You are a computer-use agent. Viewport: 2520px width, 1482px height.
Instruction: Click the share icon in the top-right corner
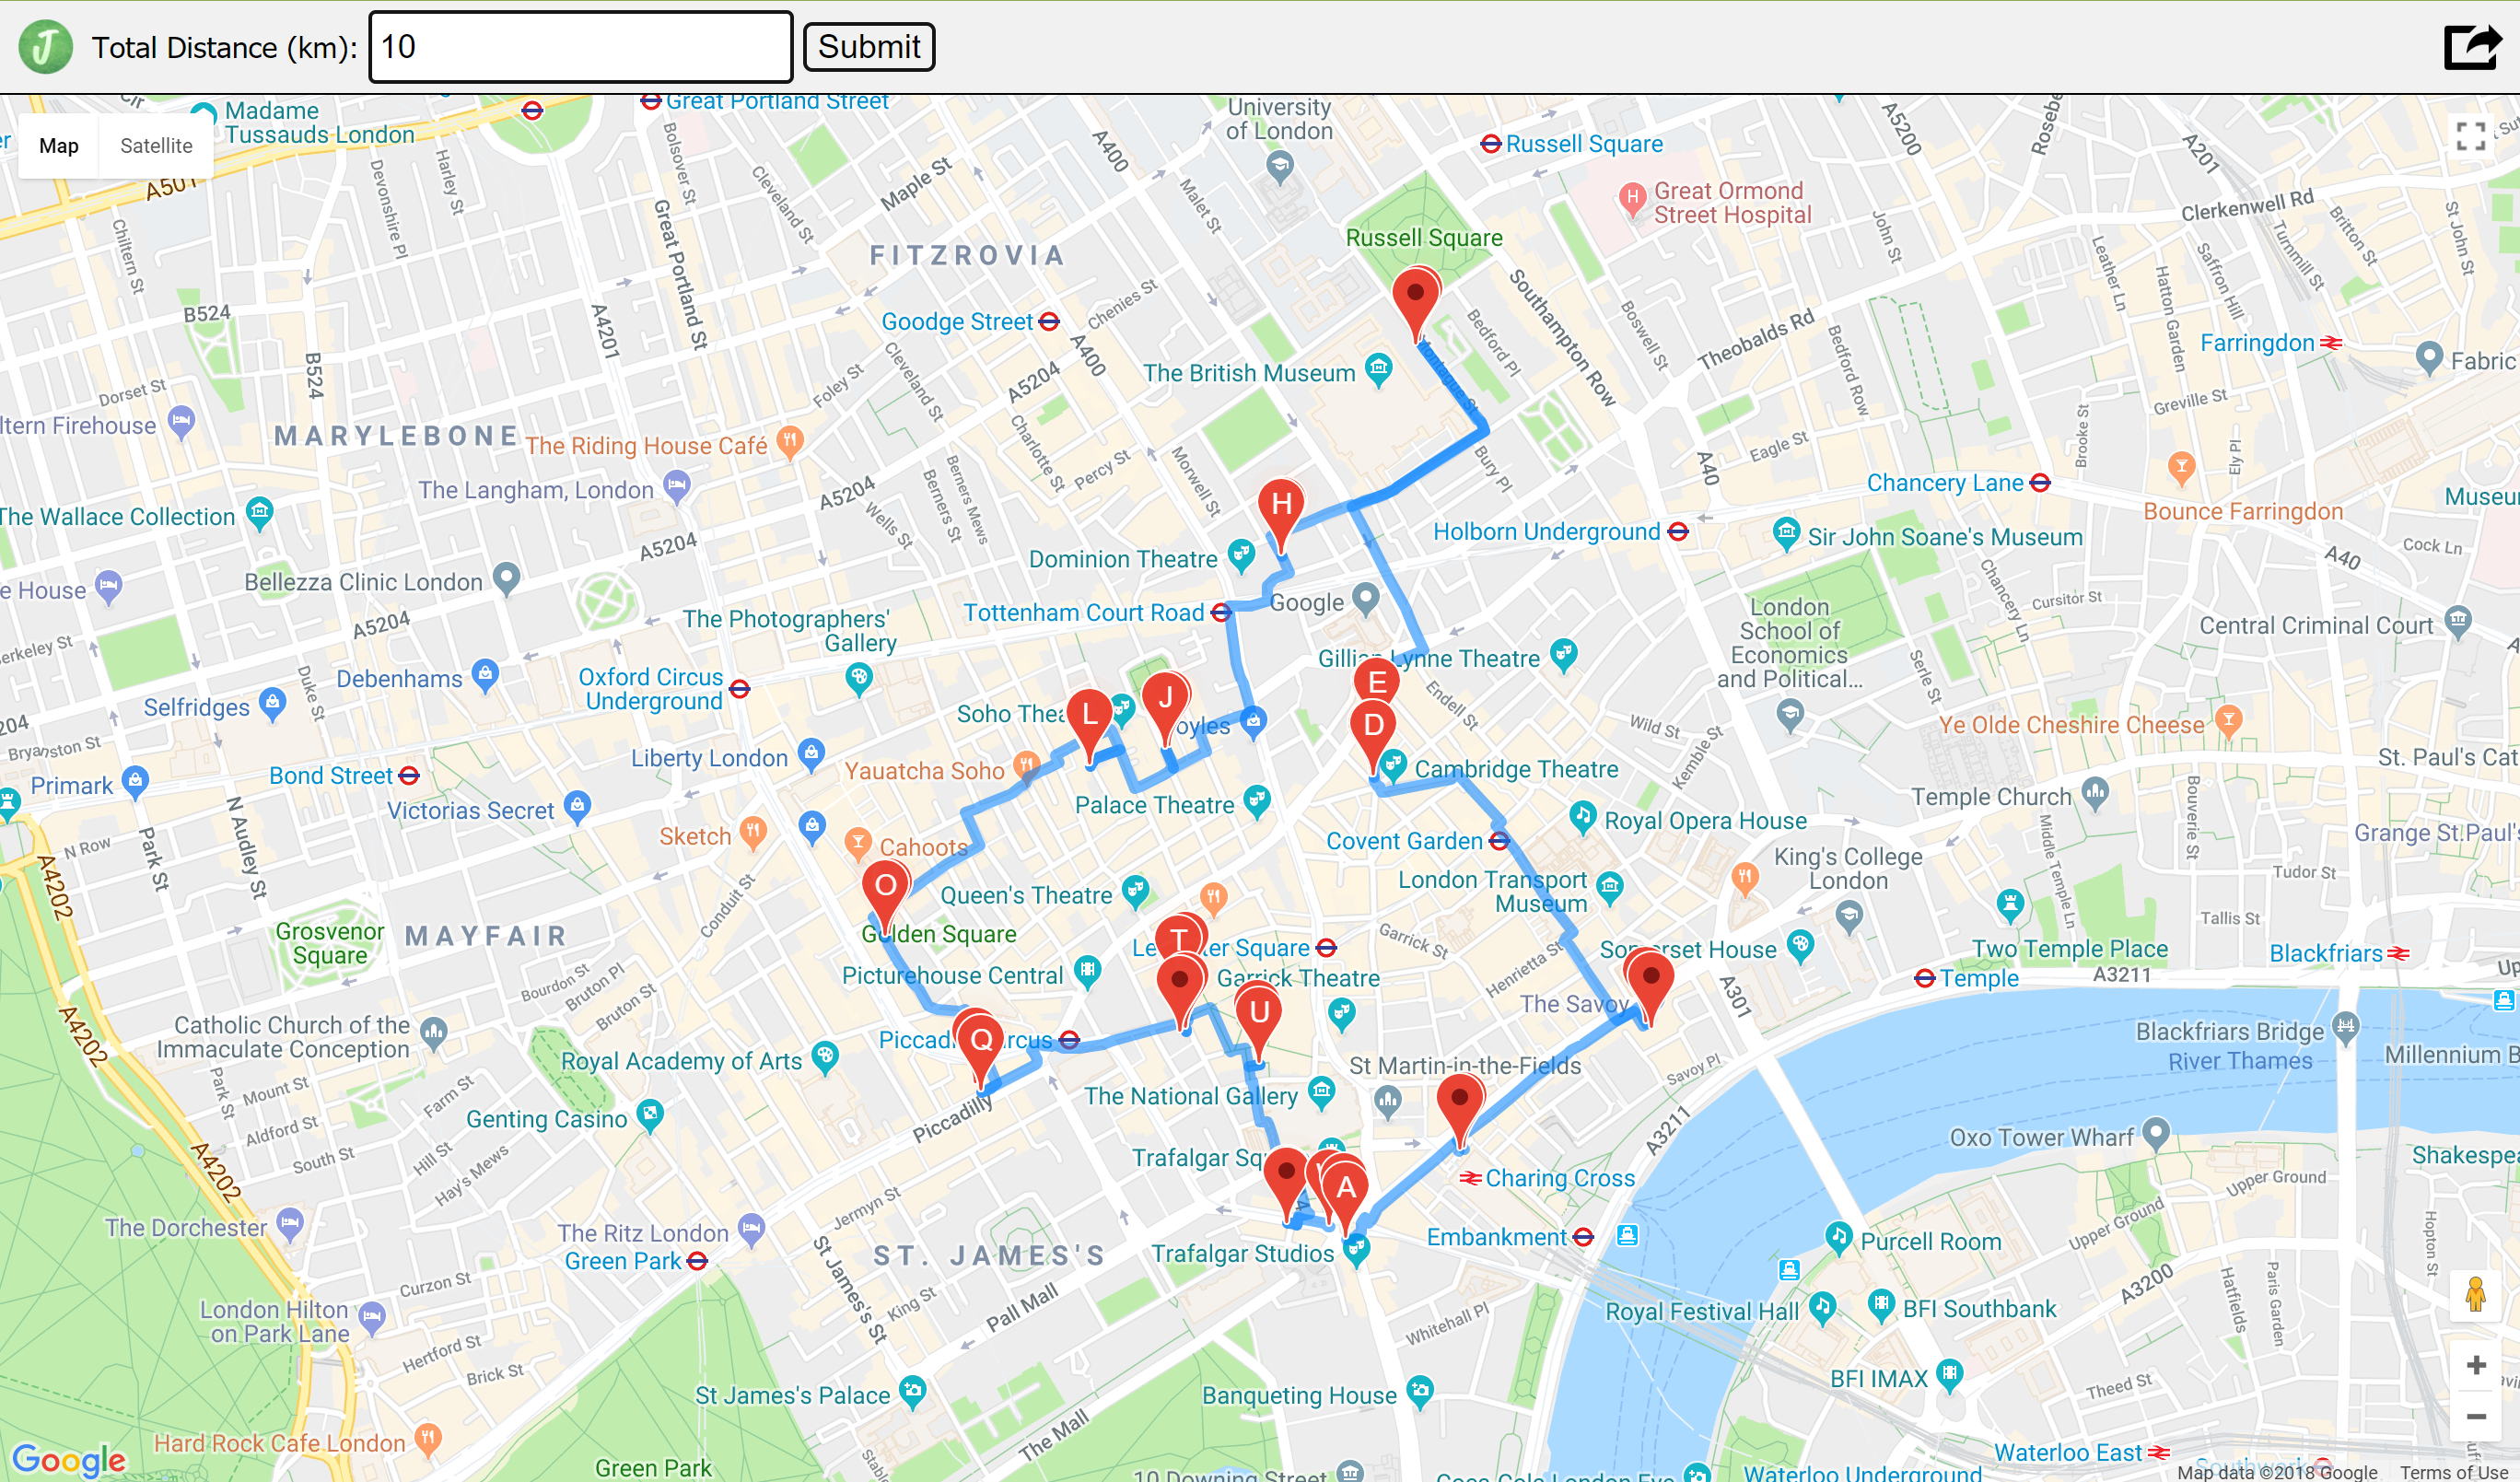[x=2472, y=46]
